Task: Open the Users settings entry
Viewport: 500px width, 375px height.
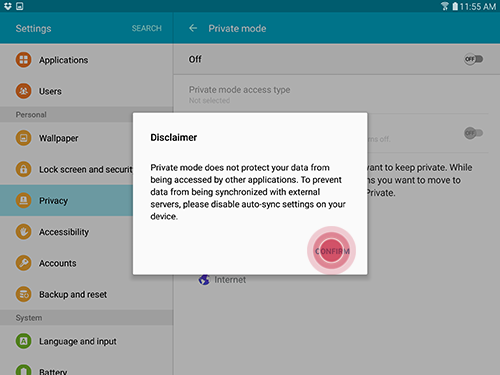Action: point(87,91)
